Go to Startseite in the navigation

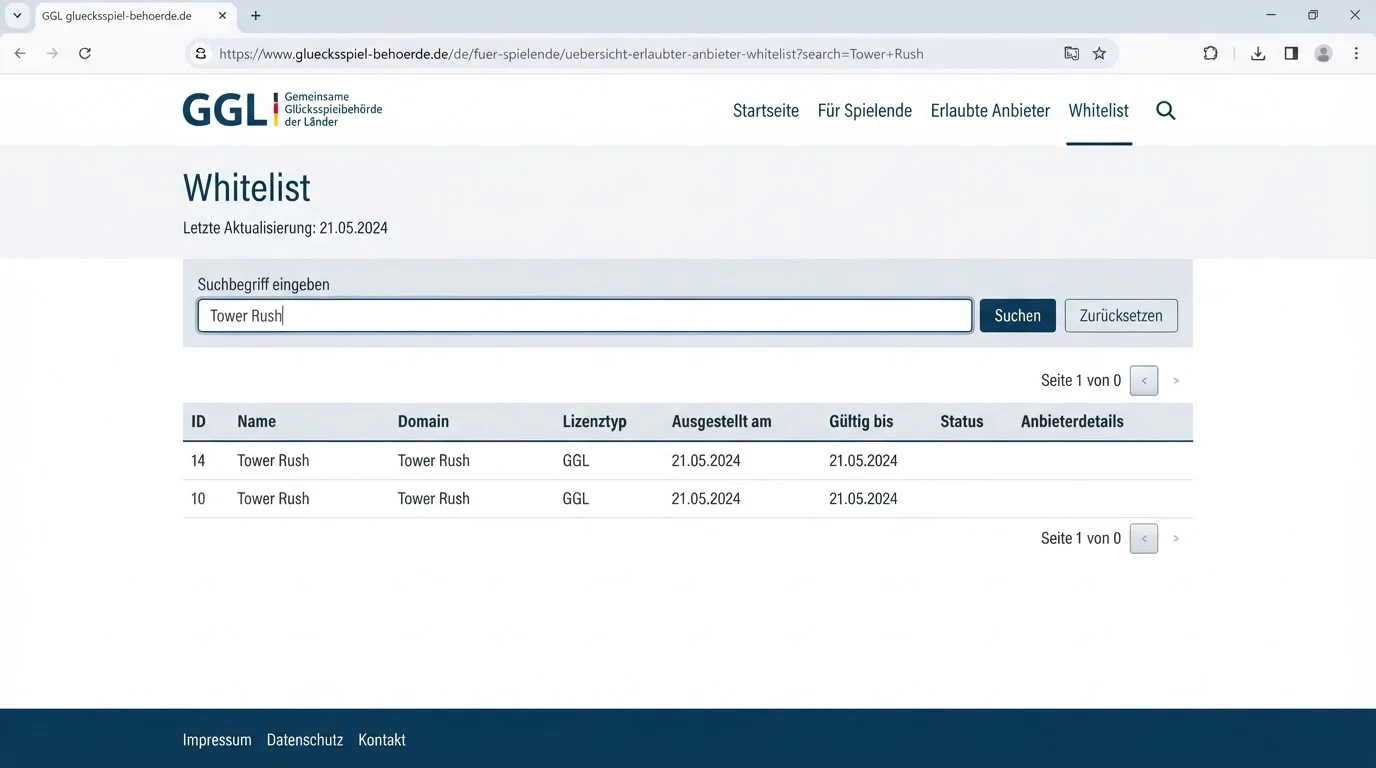point(766,111)
